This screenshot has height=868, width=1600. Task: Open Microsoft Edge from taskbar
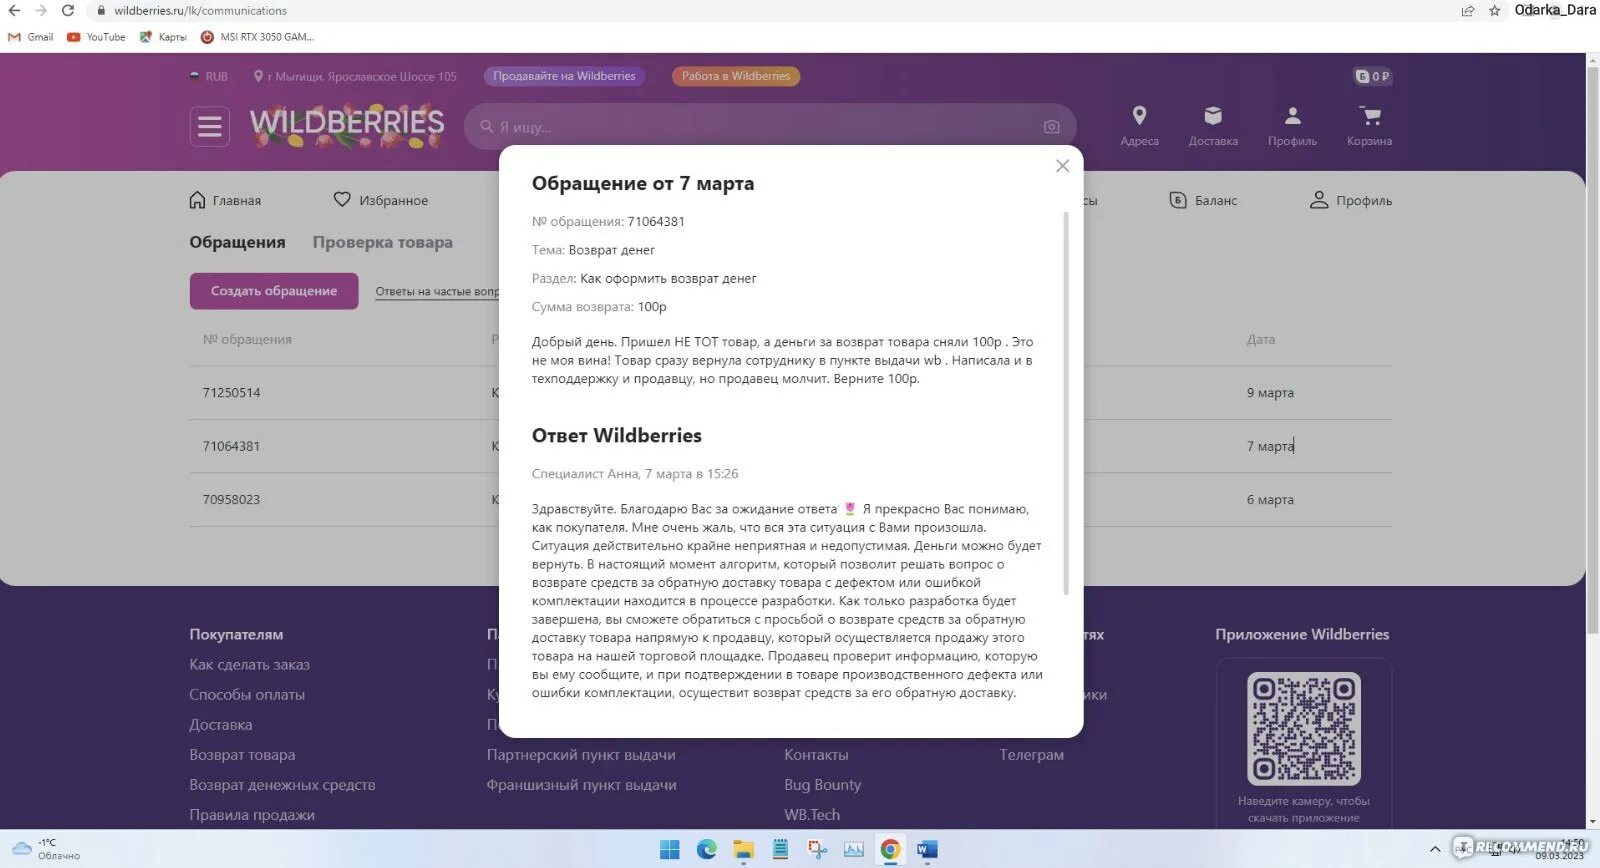[x=707, y=850]
